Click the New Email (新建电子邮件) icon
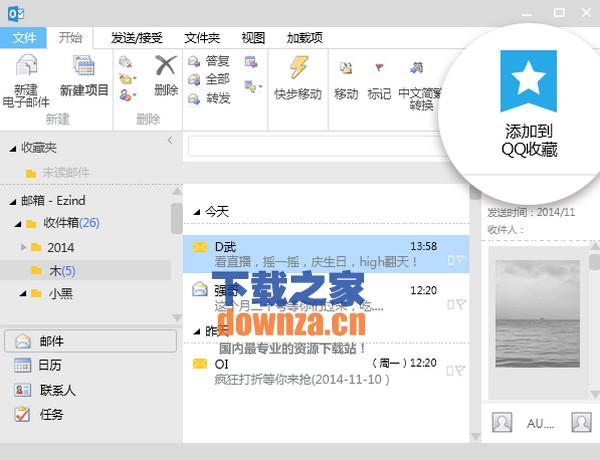Image resolution: width=600 pixels, height=460 pixels. [27, 68]
